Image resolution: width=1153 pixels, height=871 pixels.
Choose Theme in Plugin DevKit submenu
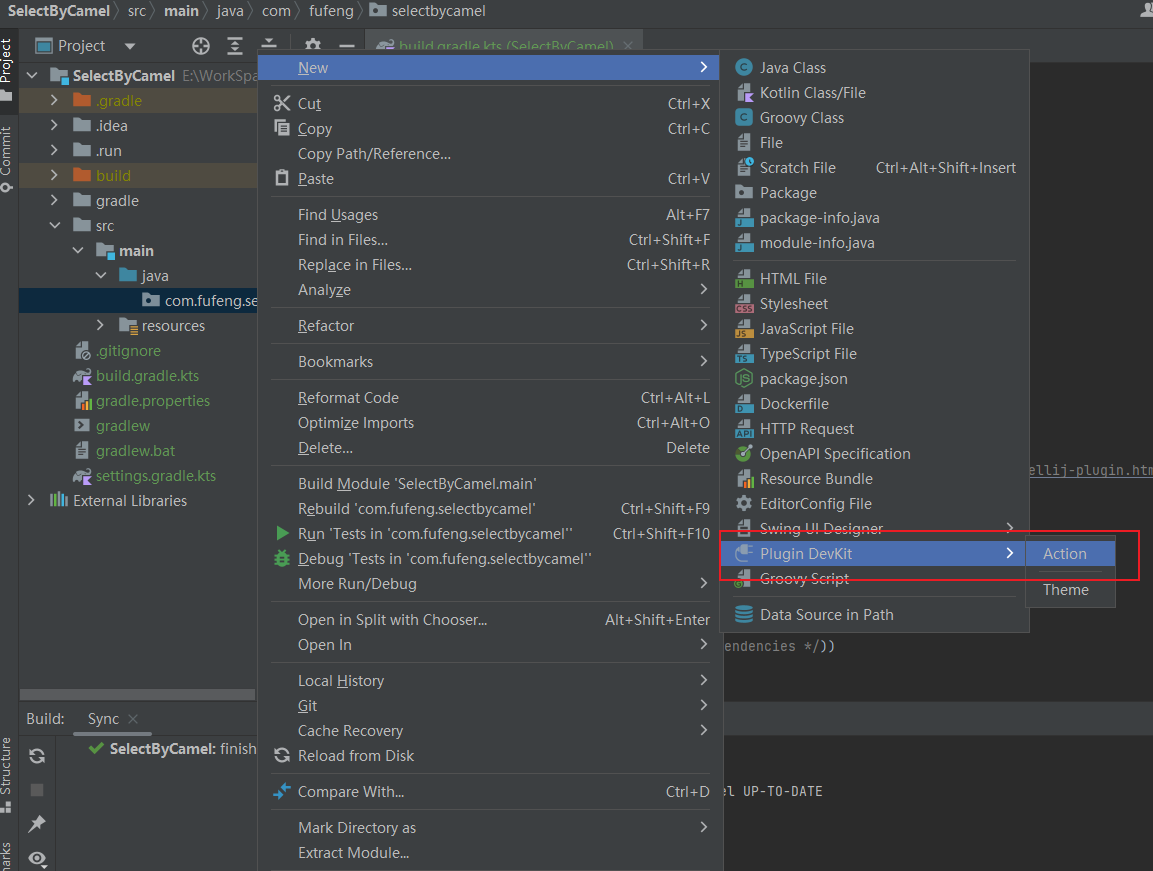(x=1071, y=590)
